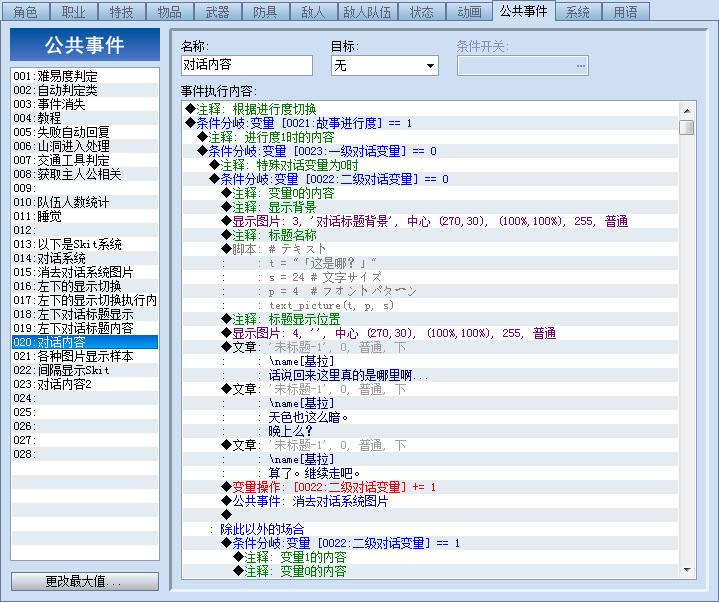Select the 公共事件 tab
Image resolution: width=719 pixels, height=602 pixels.
click(x=523, y=11)
